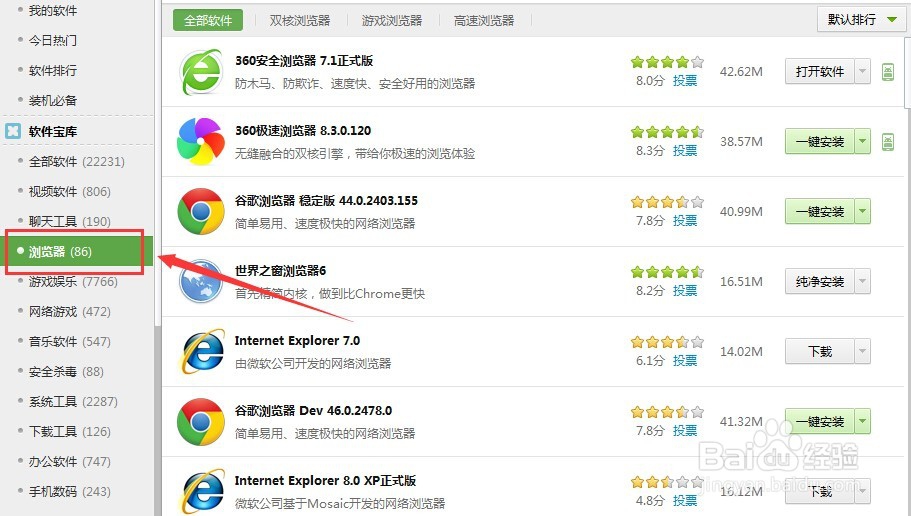
Task: Open title 360极速浏览器 8.3.0.120
Action: point(303,131)
